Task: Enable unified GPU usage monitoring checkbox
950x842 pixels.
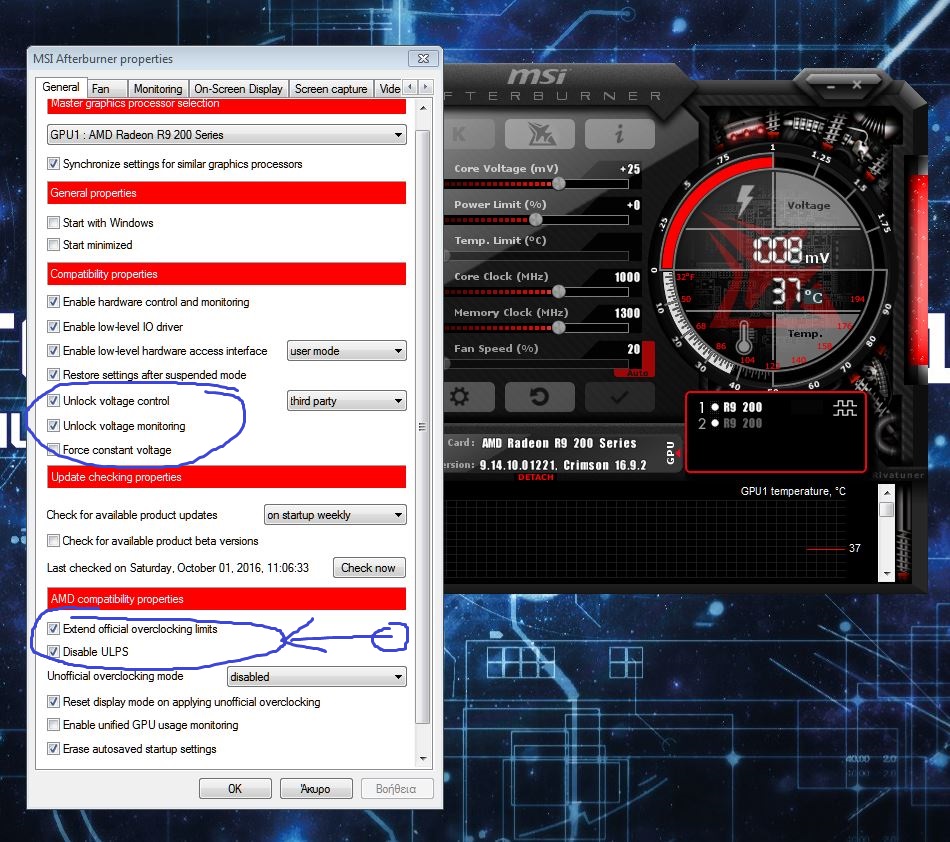Action: click(x=53, y=724)
